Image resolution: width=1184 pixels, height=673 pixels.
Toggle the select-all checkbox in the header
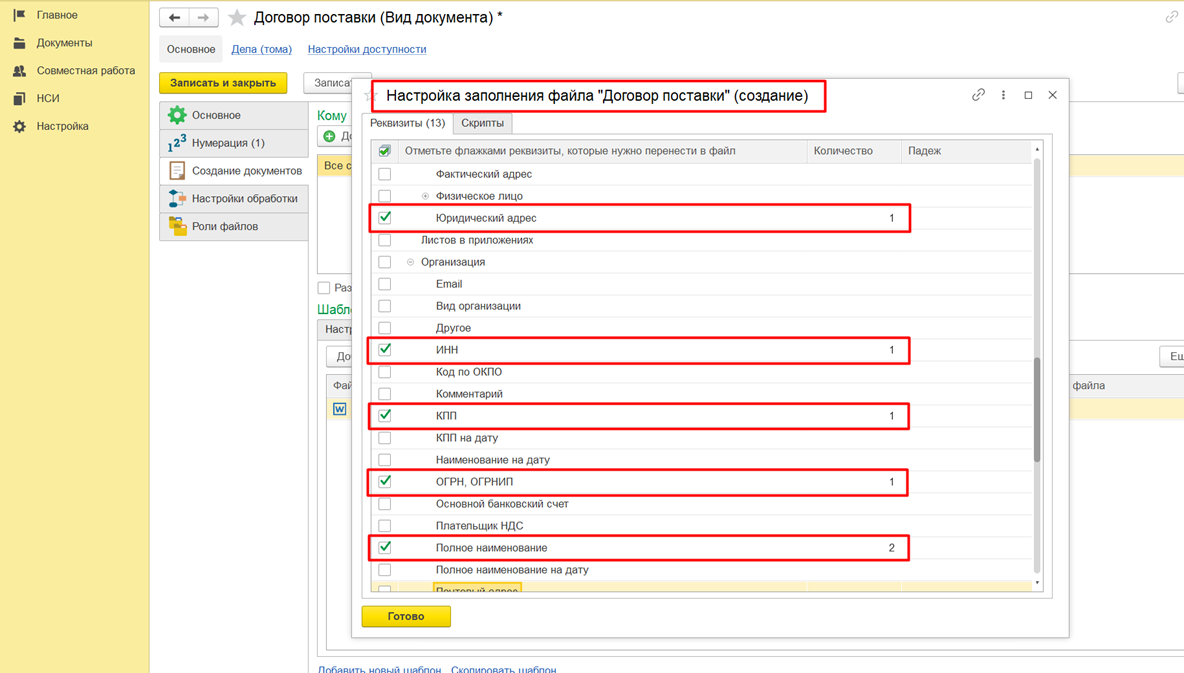(384, 151)
